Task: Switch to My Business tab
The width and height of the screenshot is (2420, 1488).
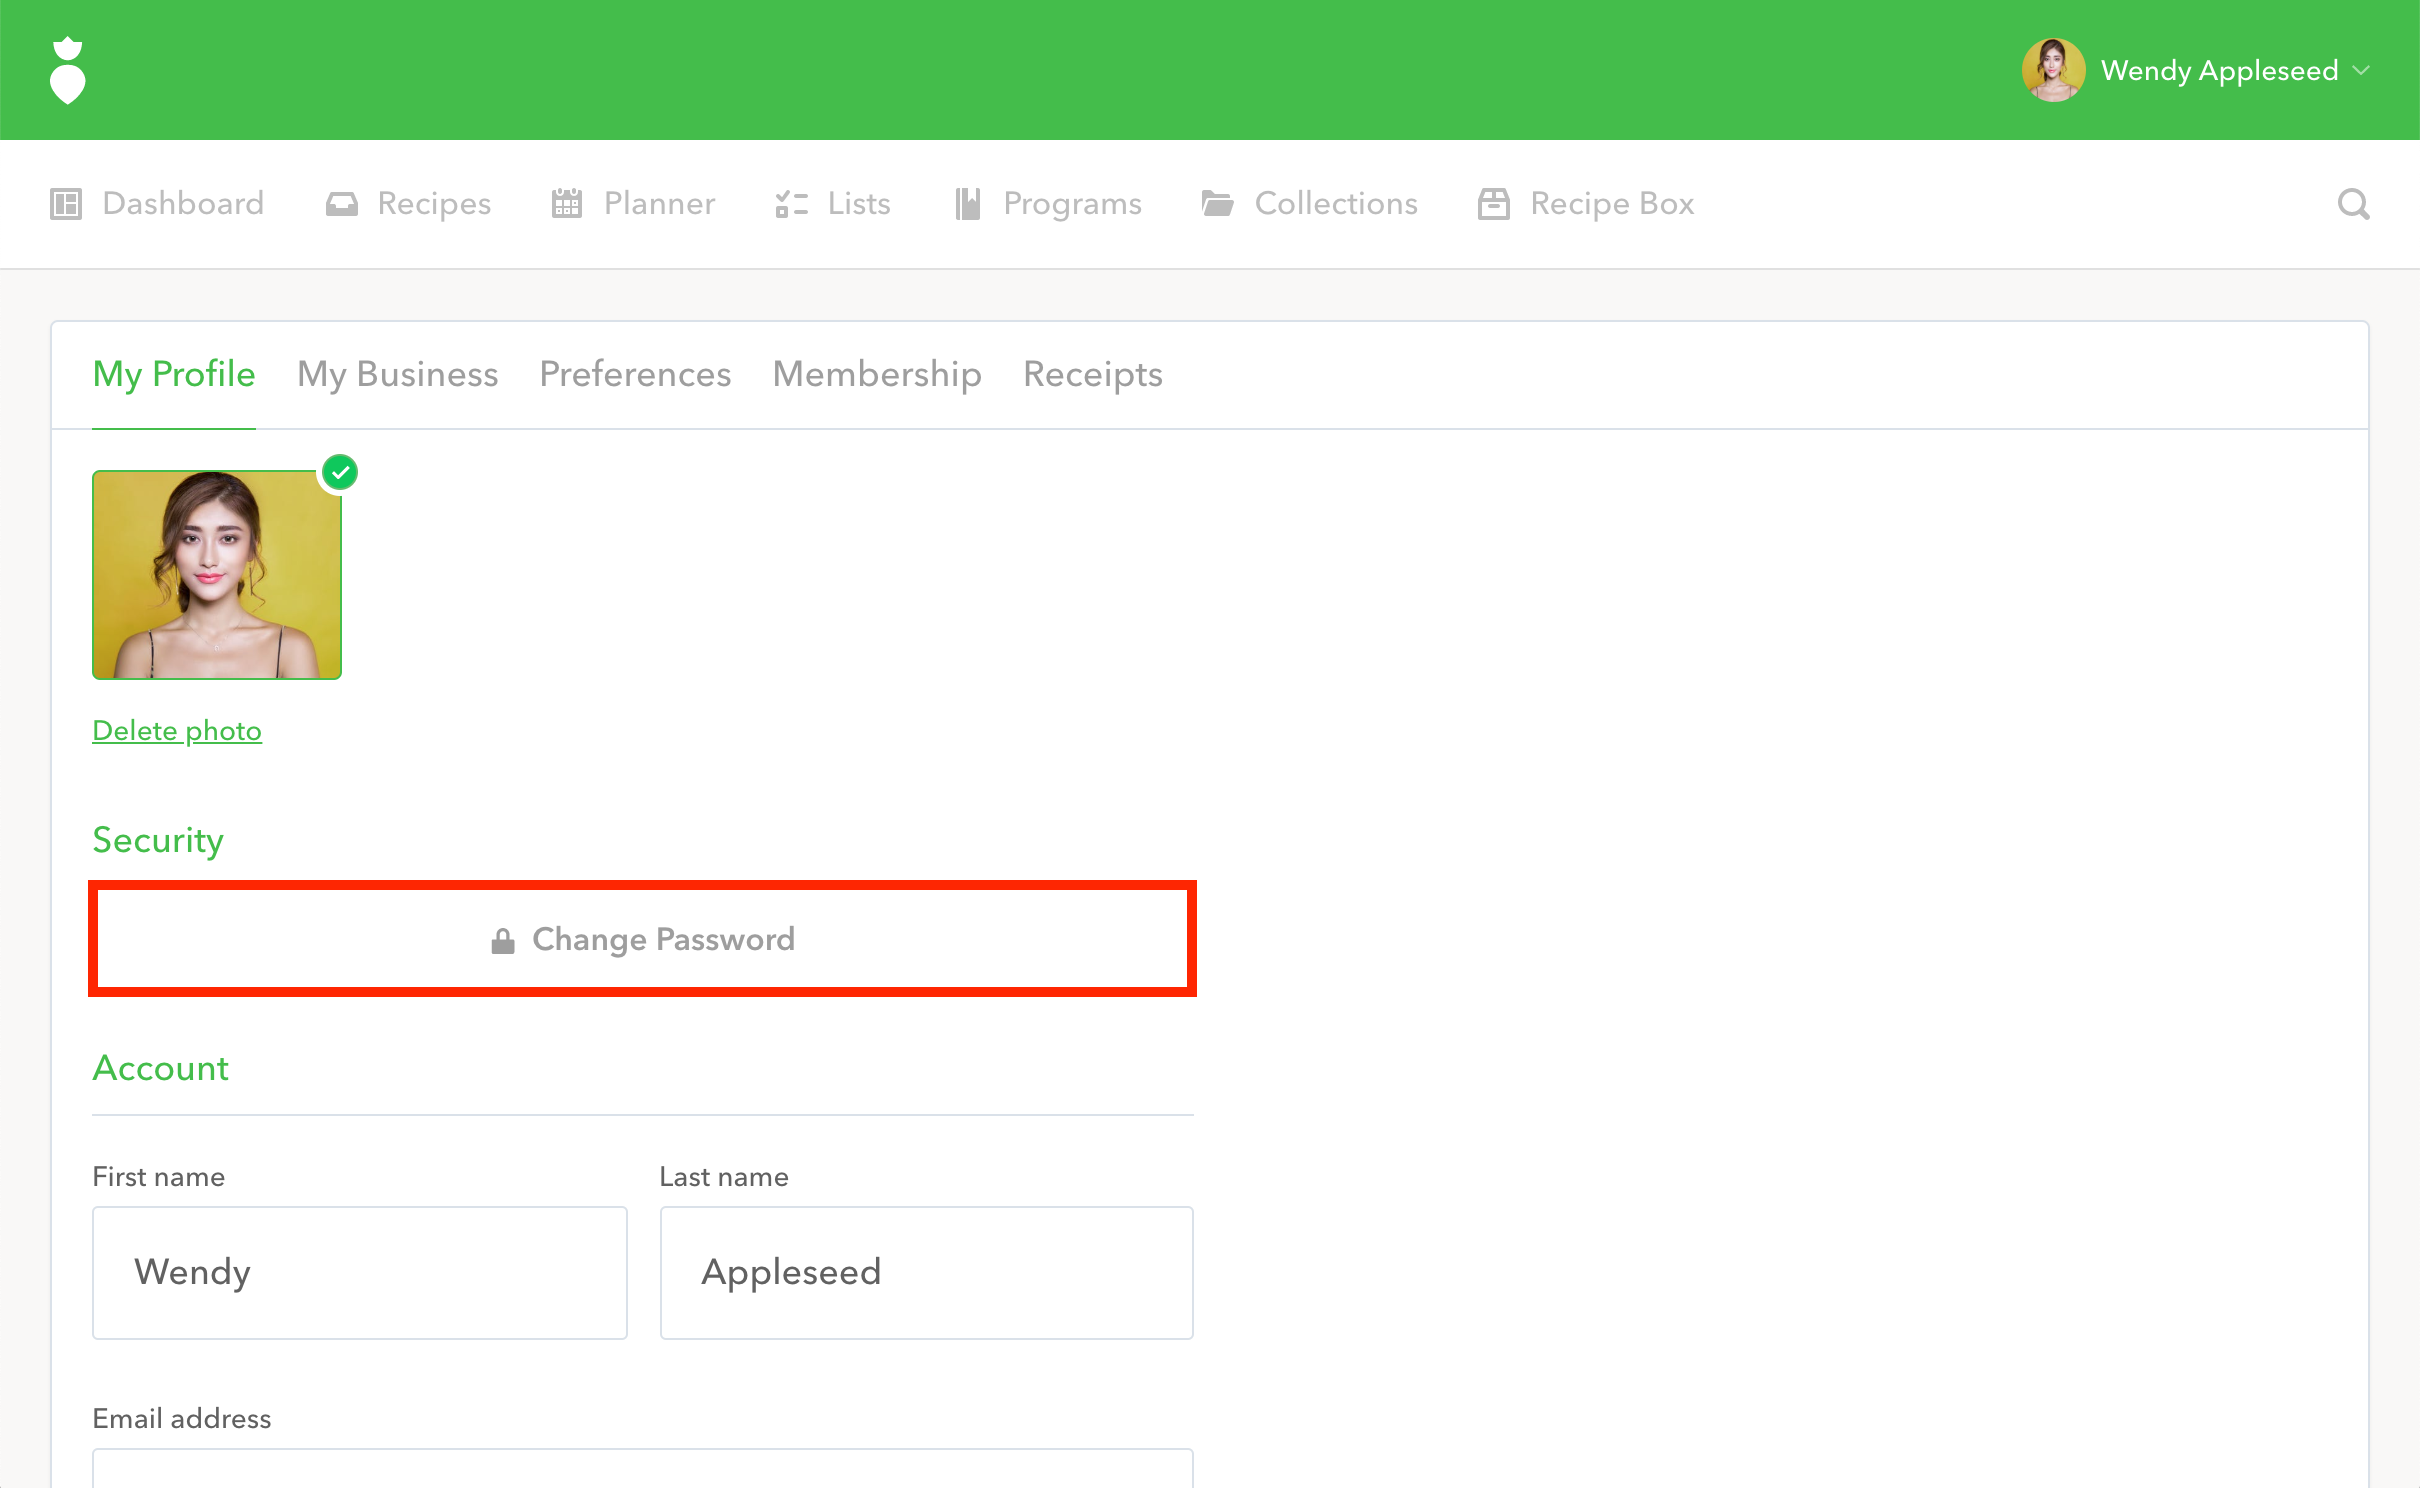Action: point(397,374)
